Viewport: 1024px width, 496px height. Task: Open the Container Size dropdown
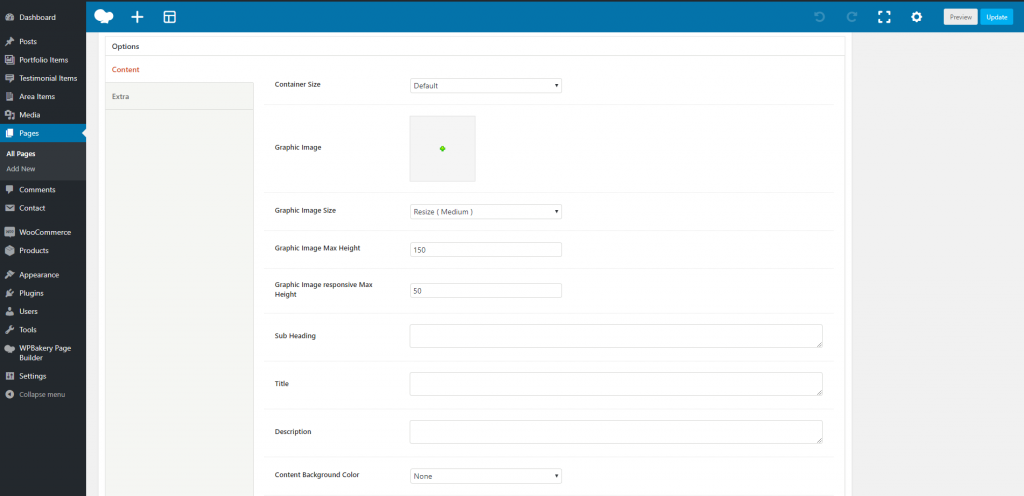click(486, 86)
